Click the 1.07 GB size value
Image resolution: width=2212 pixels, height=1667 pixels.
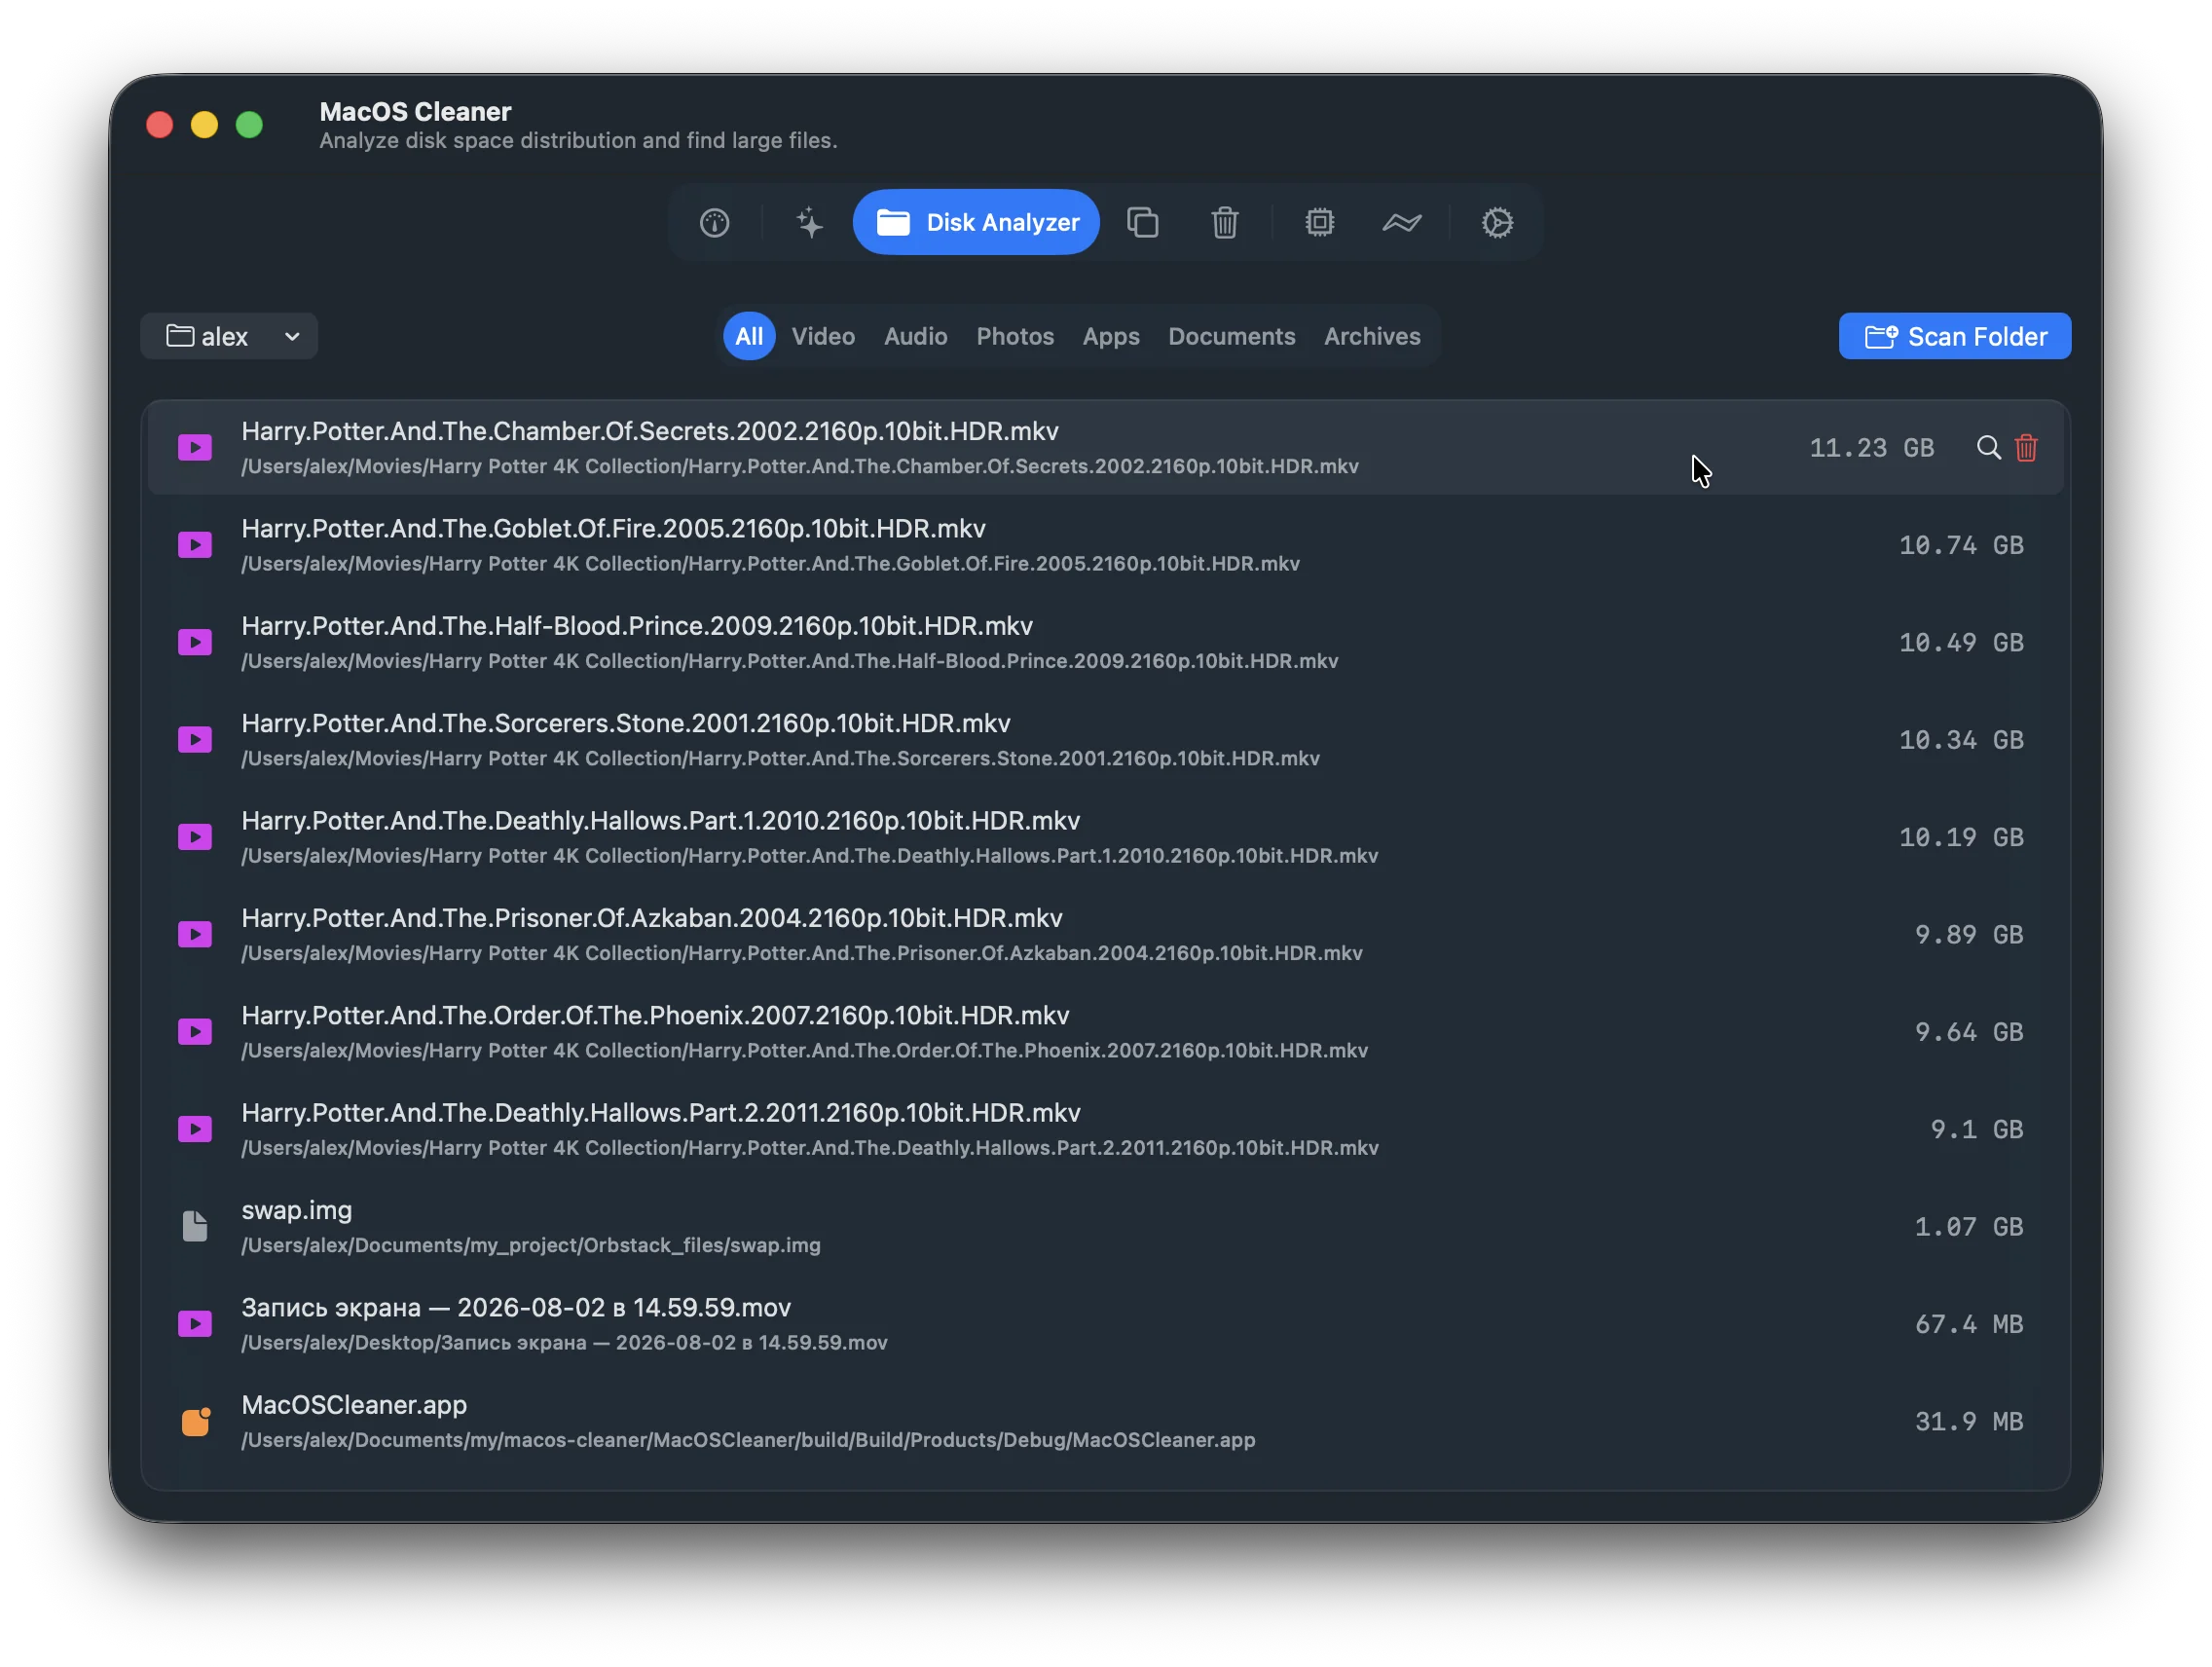tap(1969, 1227)
